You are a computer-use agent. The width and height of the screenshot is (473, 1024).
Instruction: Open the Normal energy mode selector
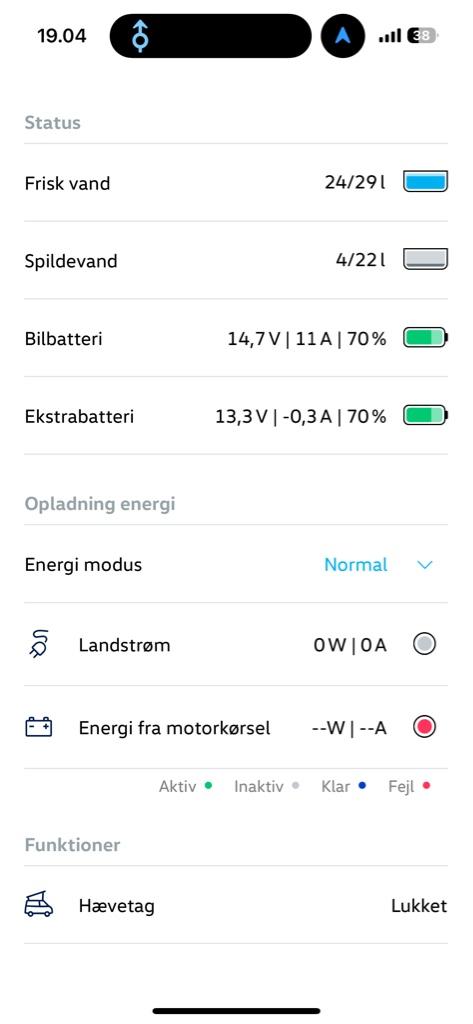(356, 565)
